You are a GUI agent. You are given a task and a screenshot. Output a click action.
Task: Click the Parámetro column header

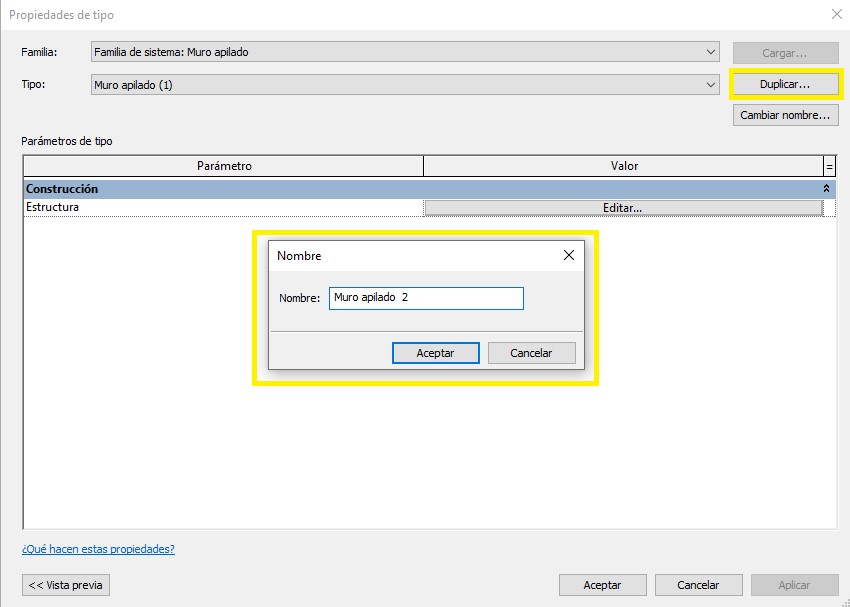click(x=224, y=166)
